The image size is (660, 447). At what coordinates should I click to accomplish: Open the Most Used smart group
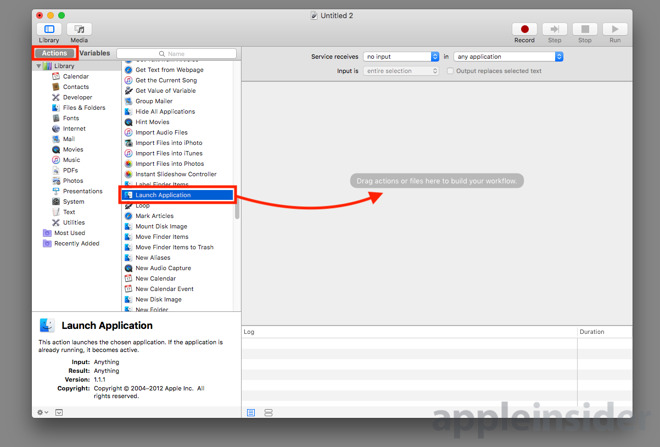(69, 233)
